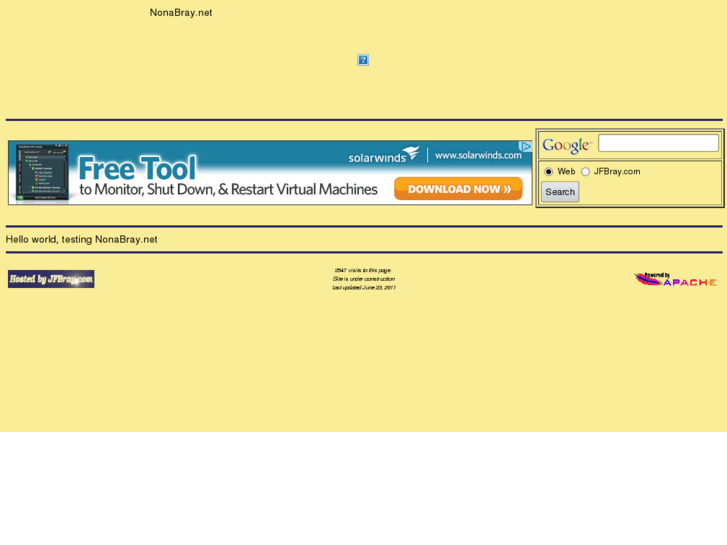The image size is (727, 545).
Task: Click the Google search input field
Action: (658, 143)
